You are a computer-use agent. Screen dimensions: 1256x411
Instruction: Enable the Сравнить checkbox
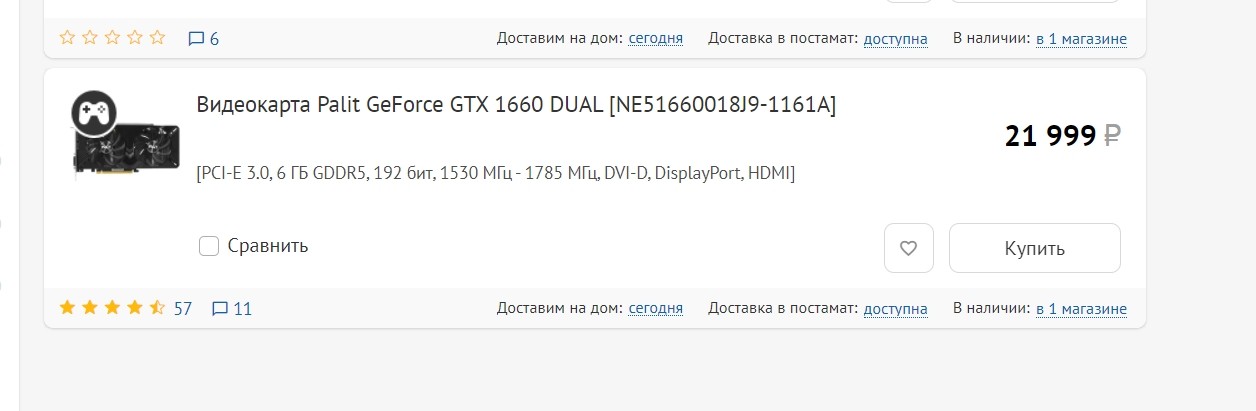(x=209, y=246)
